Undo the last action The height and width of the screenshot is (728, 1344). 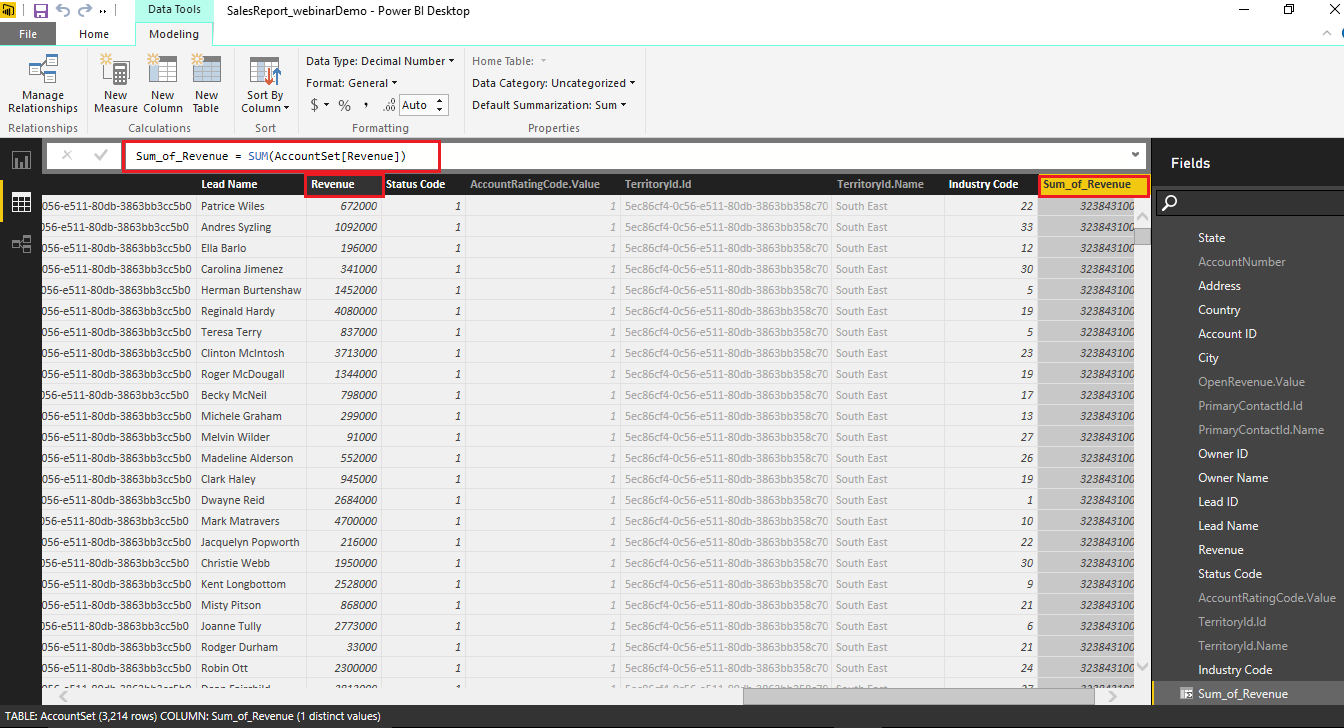[x=63, y=11]
